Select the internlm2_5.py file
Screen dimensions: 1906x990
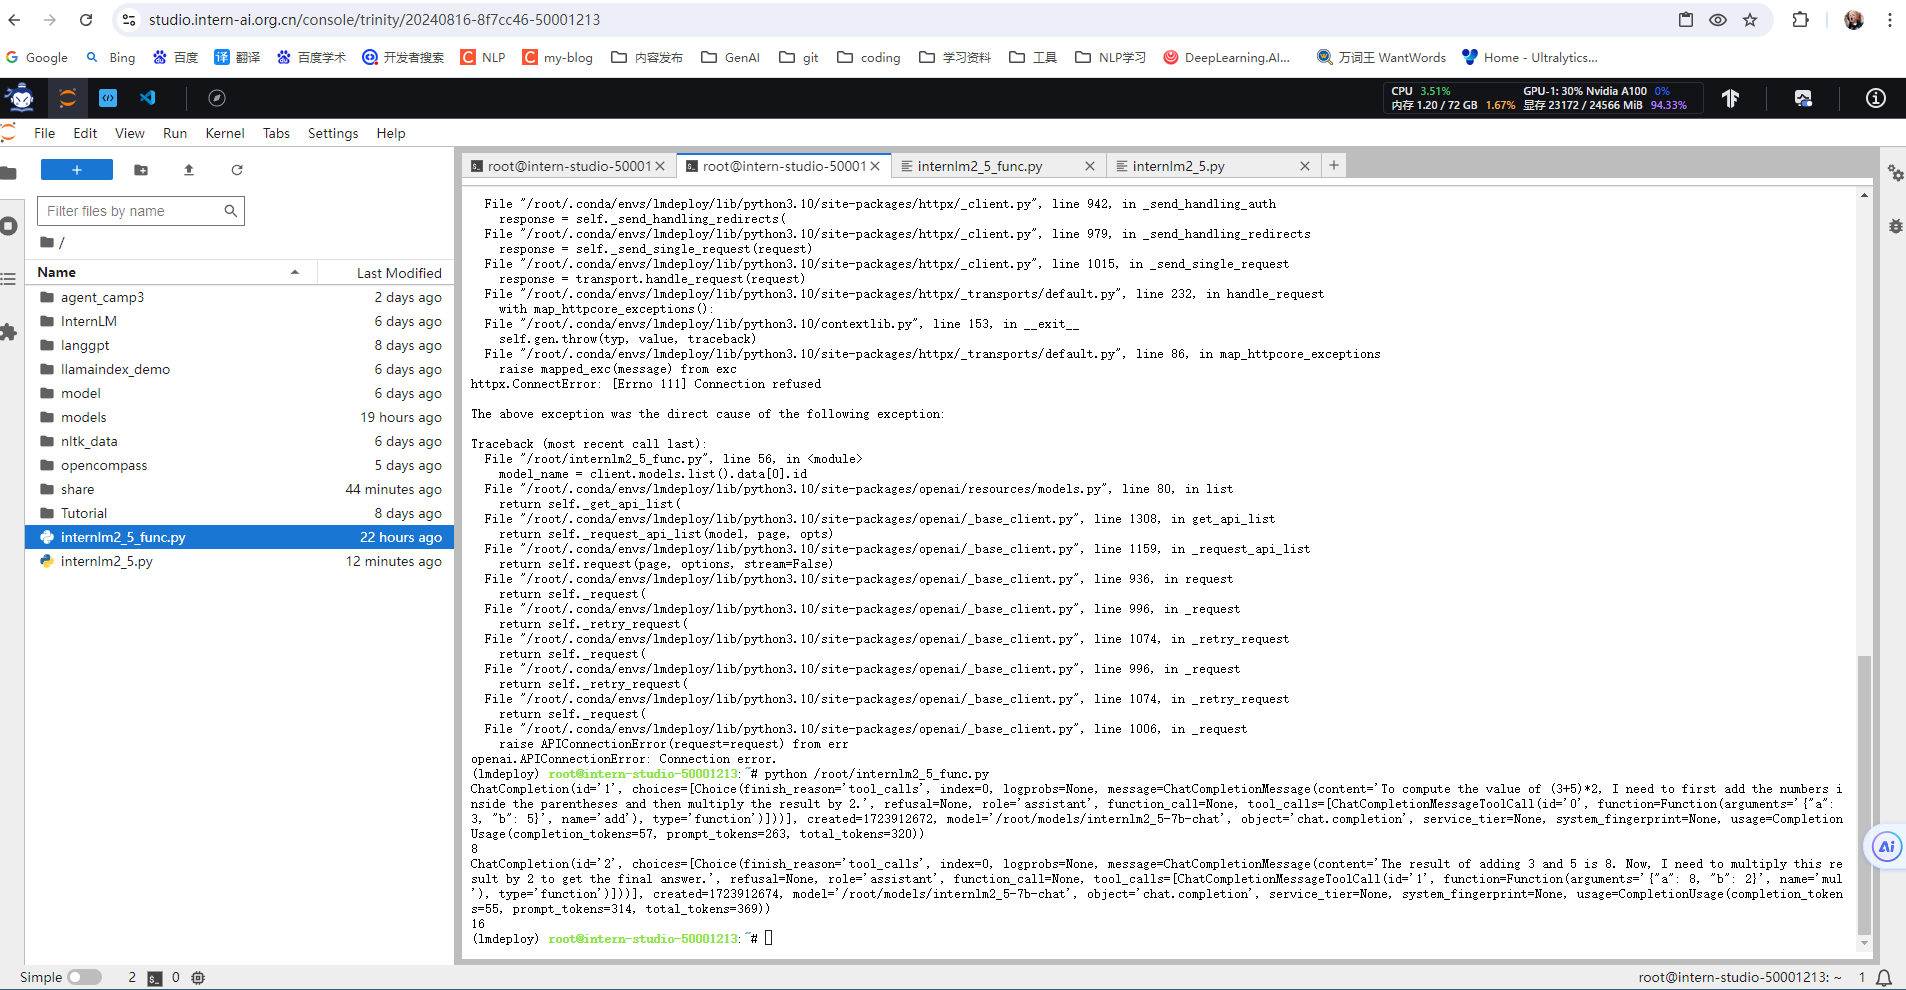tap(240, 561)
